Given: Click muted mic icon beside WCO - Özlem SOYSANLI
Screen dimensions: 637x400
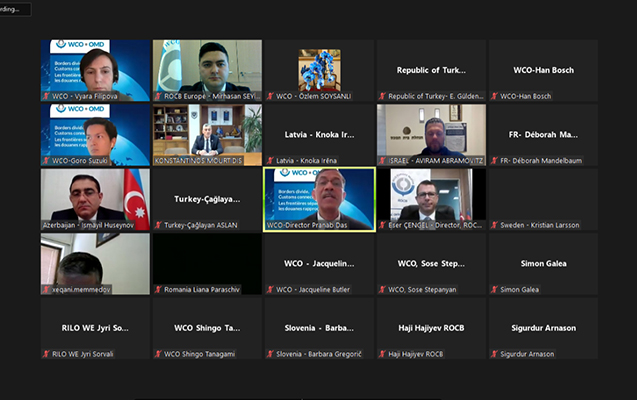Looking at the screenshot, I should click(x=270, y=96).
